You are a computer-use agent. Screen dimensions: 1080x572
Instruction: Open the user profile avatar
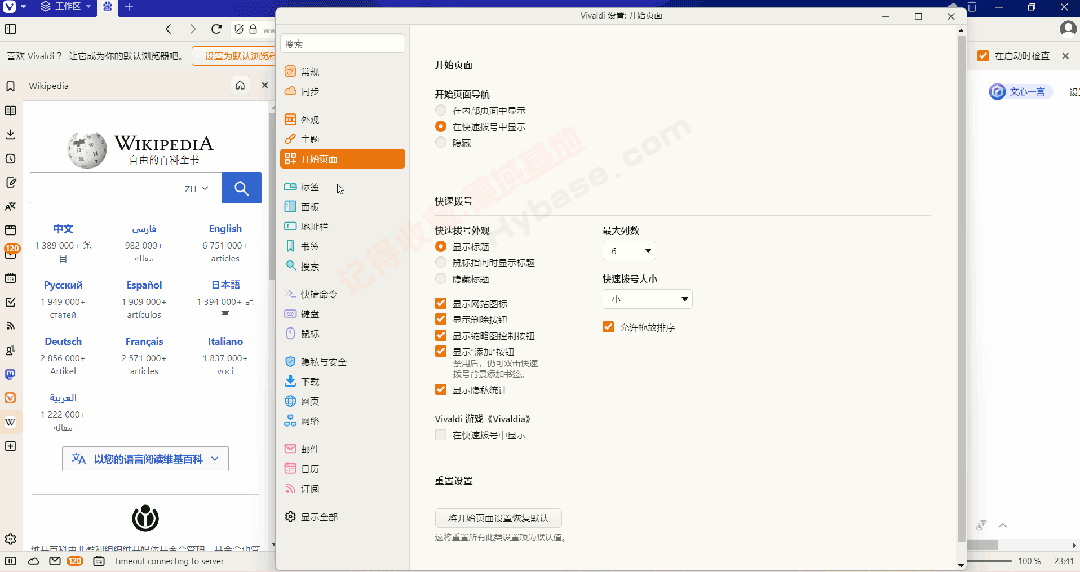[x=1068, y=29]
